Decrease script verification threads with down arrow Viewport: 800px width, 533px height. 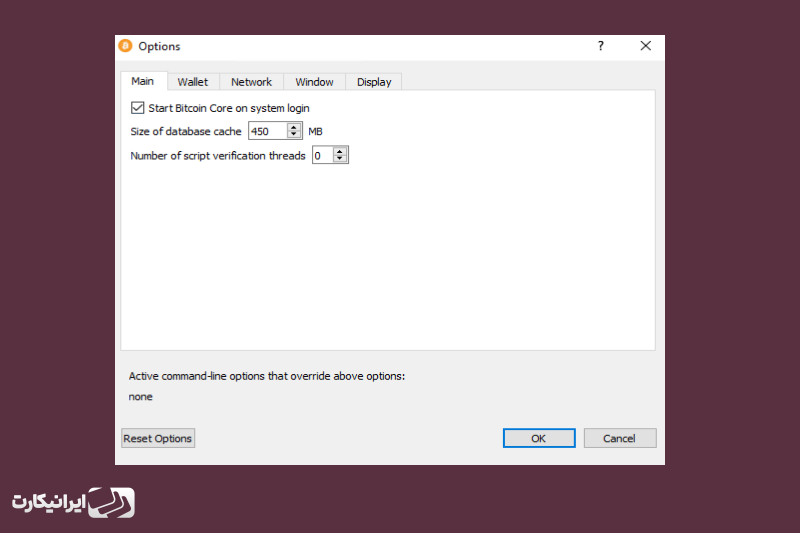pos(340,159)
